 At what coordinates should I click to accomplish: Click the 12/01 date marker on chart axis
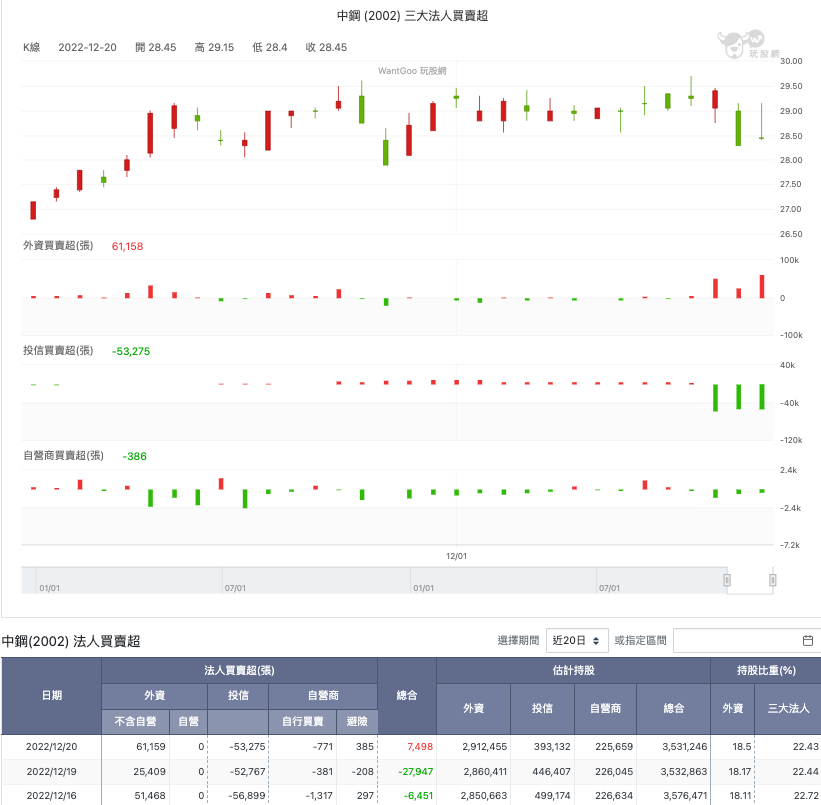456,556
